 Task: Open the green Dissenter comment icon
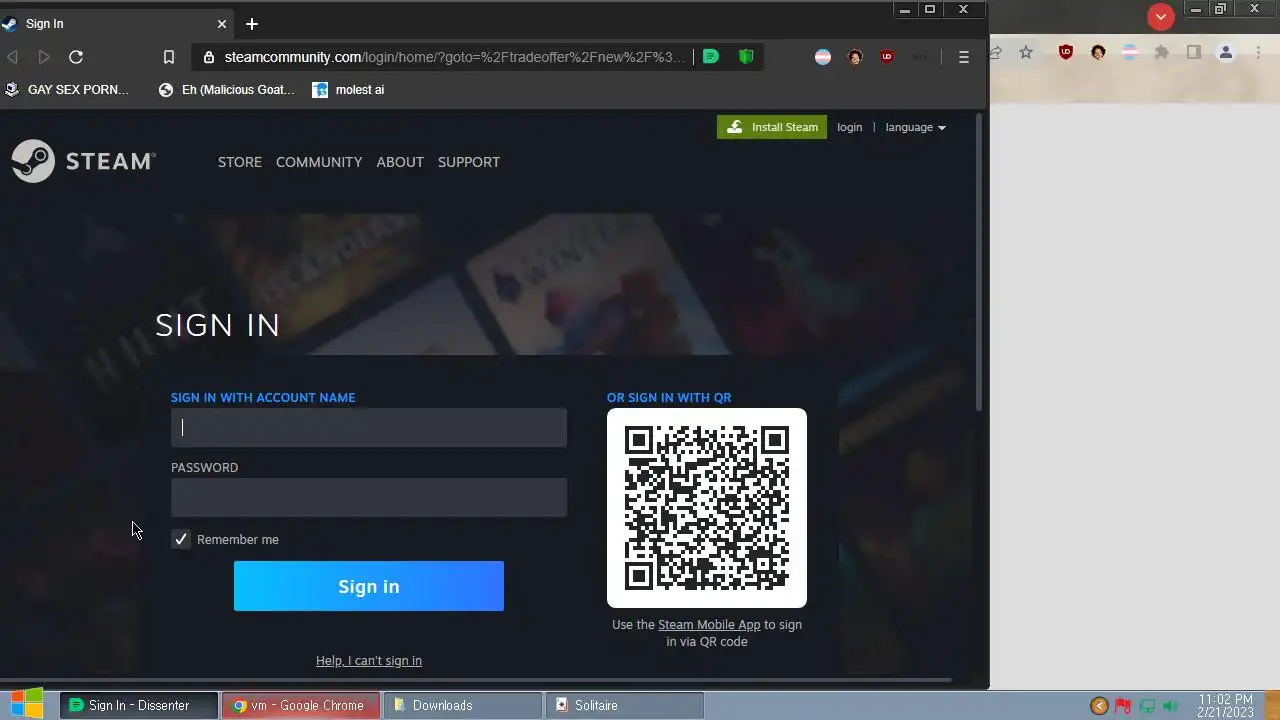(711, 57)
